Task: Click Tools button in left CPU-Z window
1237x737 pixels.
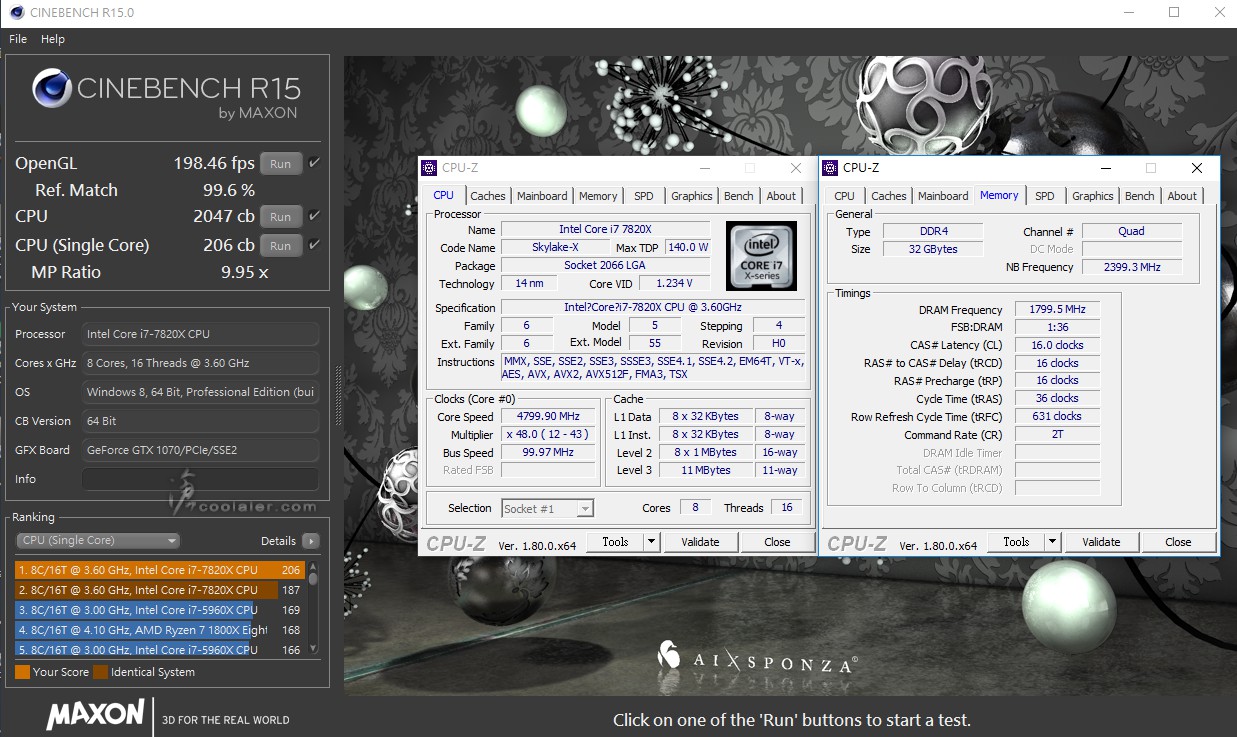Action: point(615,542)
